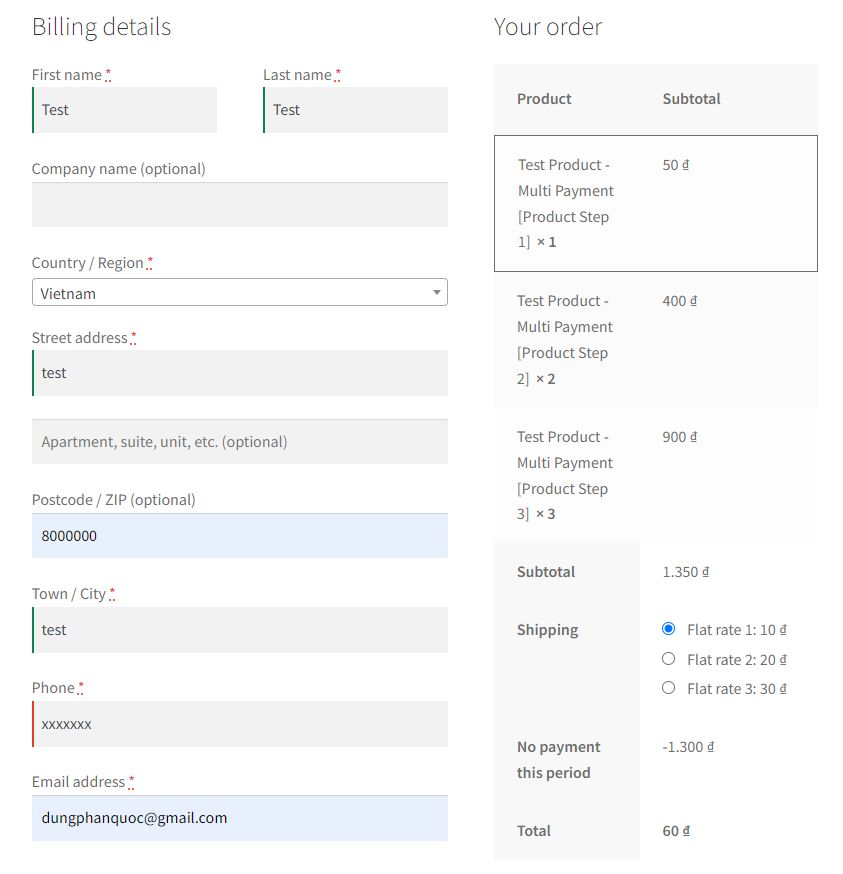
Task: Open the Country / Region dropdown
Action: [239, 293]
